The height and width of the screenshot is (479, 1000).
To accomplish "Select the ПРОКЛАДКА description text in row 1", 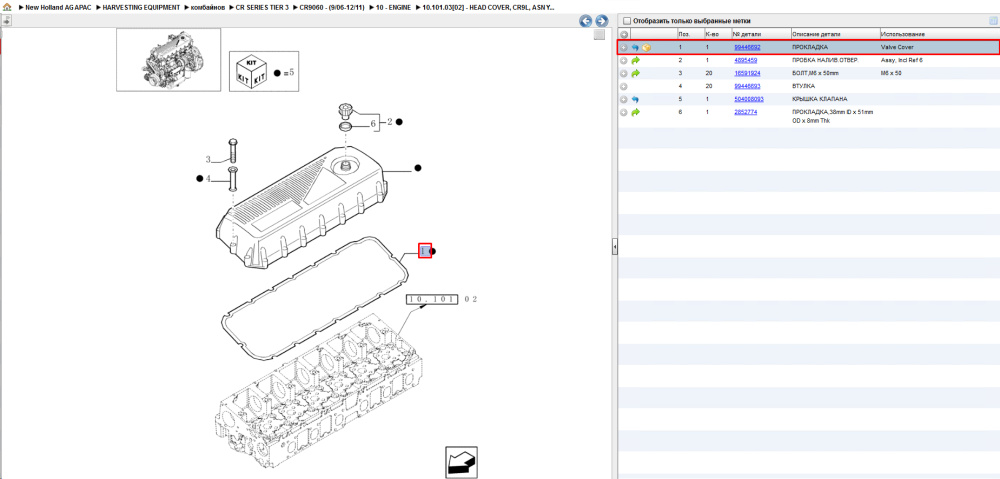I will (x=810, y=47).
